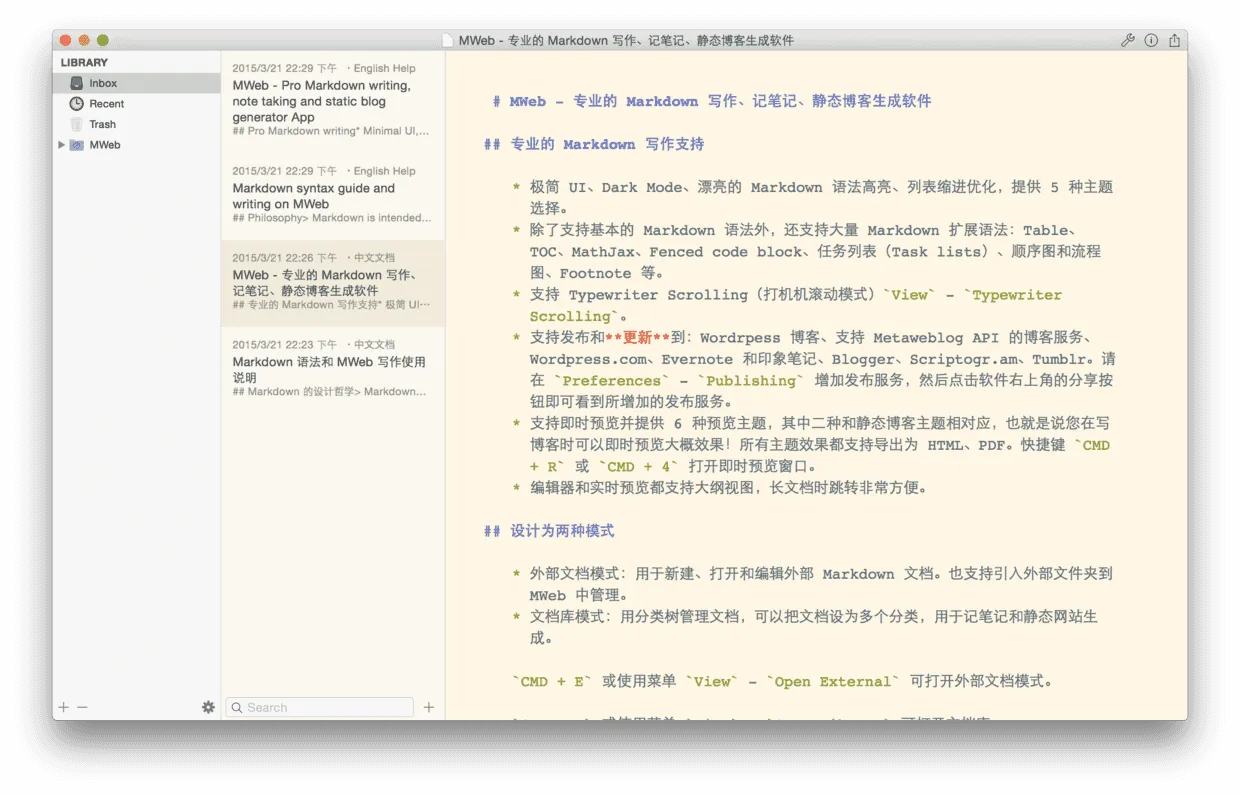Viewport: 1240px width, 795px height.
Task: Click the plus icon next to Search field
Action: 429,707
